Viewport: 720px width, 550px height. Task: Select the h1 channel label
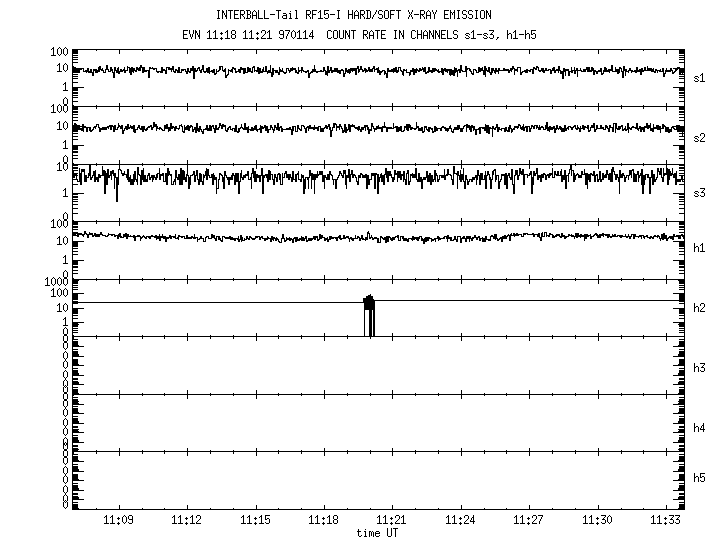pyautogui.click(x=699, y=247)
